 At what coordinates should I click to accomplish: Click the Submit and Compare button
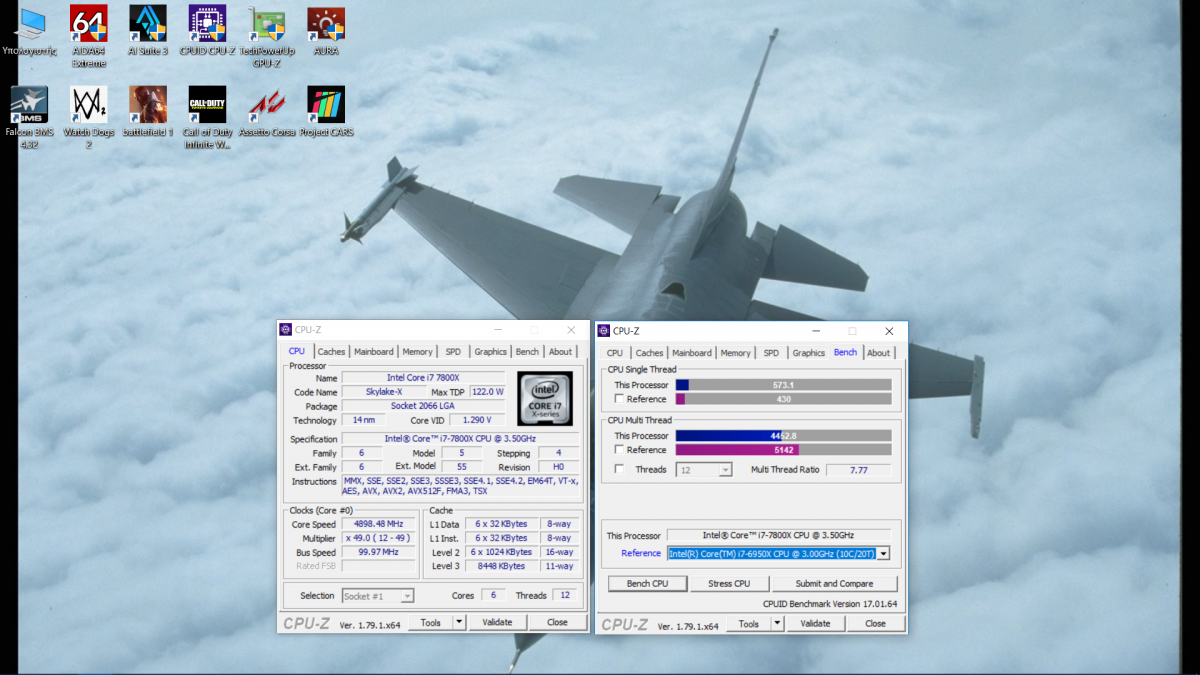coord(834,584)
